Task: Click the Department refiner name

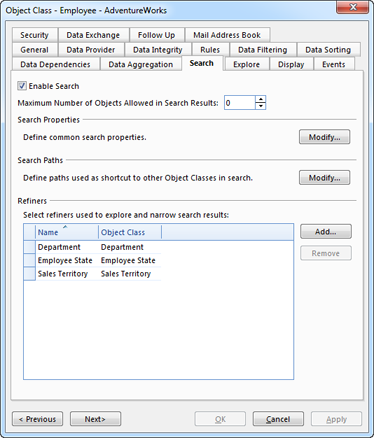Action: (59, 247)
